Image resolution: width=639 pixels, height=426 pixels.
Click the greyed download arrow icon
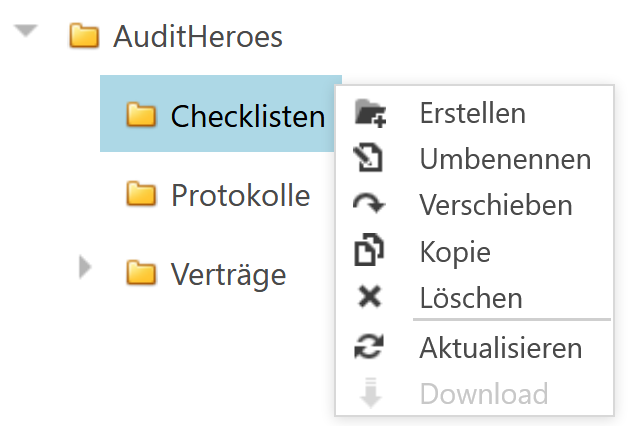(370, 393)
